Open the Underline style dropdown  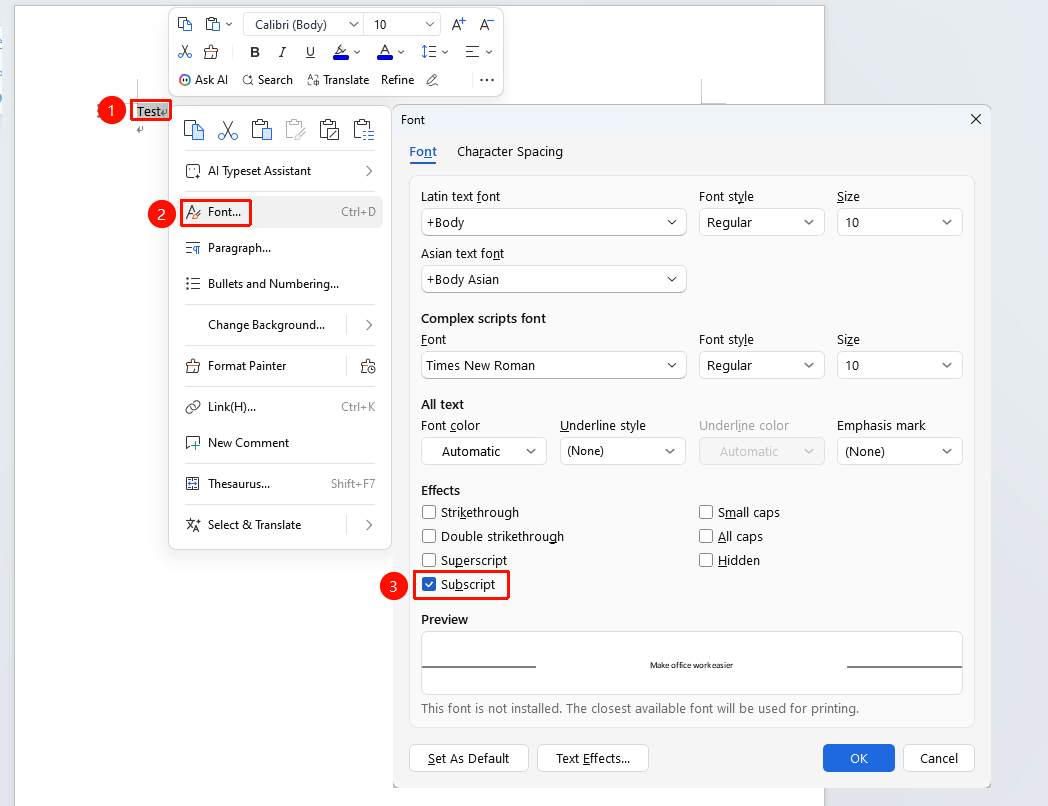pos(622,451)
